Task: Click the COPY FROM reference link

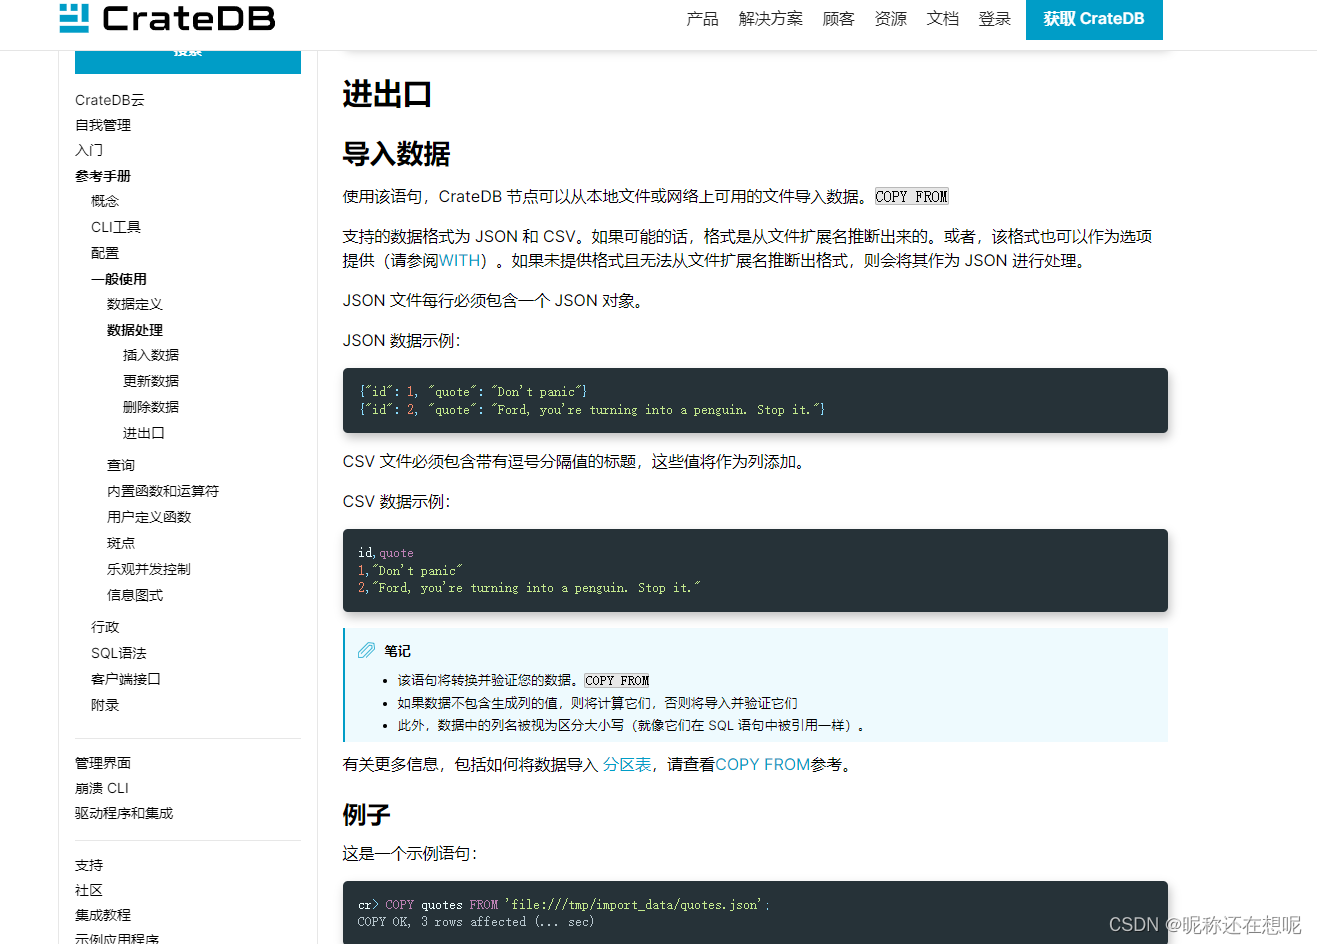Action: (x=763, y=765)
